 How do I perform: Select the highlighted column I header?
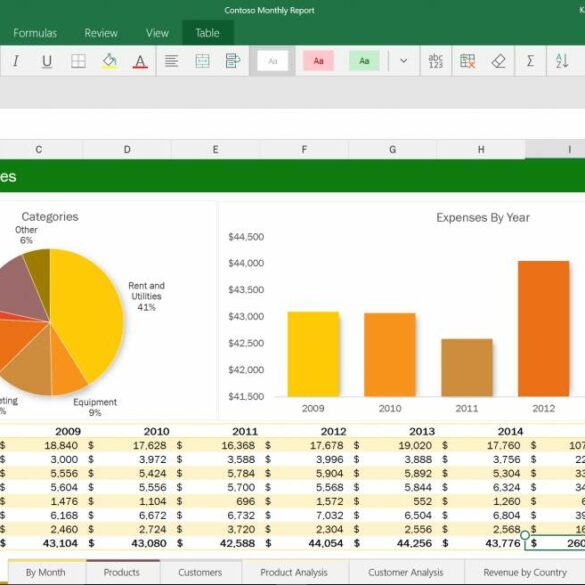(x=555, y=150)
